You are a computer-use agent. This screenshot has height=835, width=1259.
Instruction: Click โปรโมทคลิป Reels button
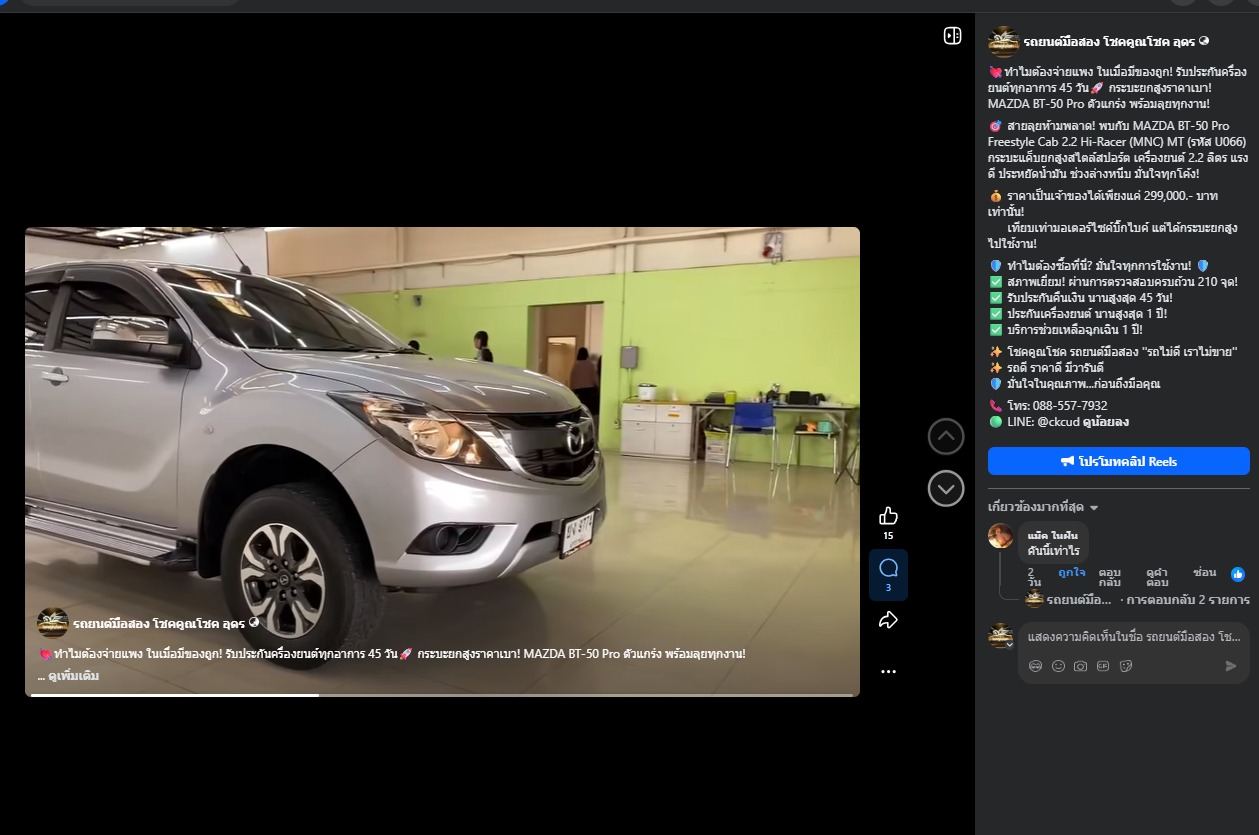(x=1119, y=461)
